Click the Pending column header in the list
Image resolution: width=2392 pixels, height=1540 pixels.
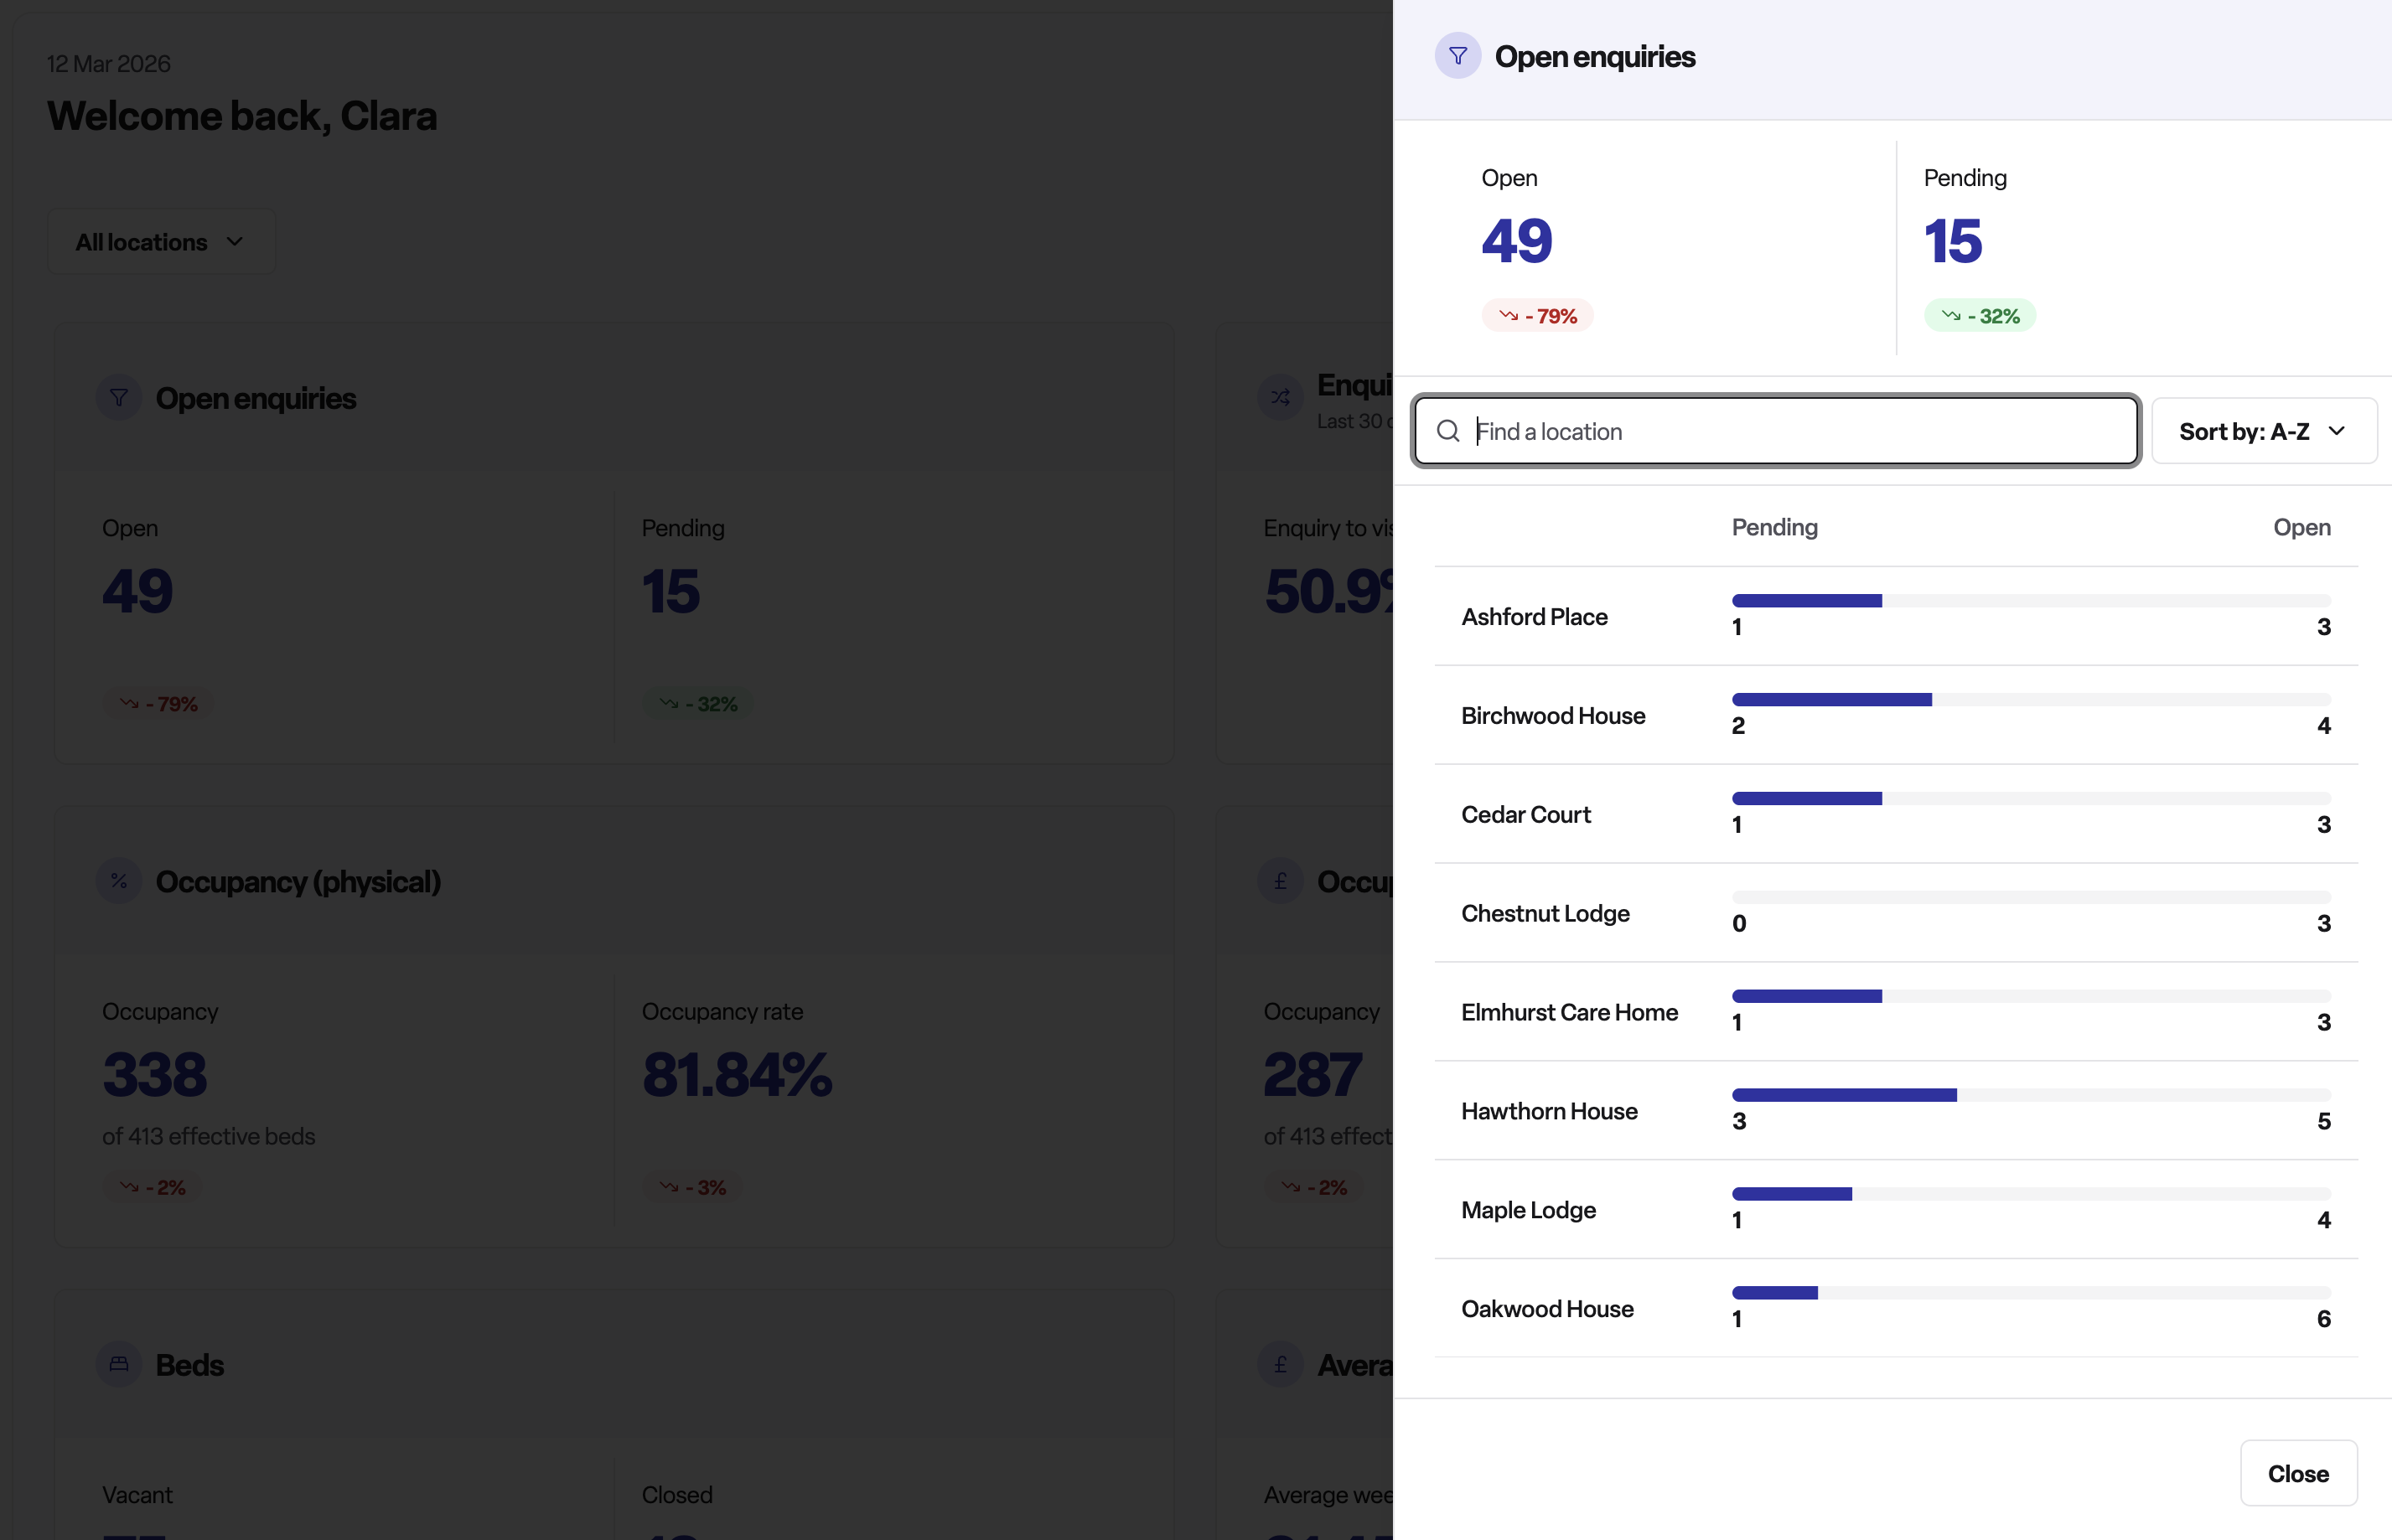point(1775,527)
